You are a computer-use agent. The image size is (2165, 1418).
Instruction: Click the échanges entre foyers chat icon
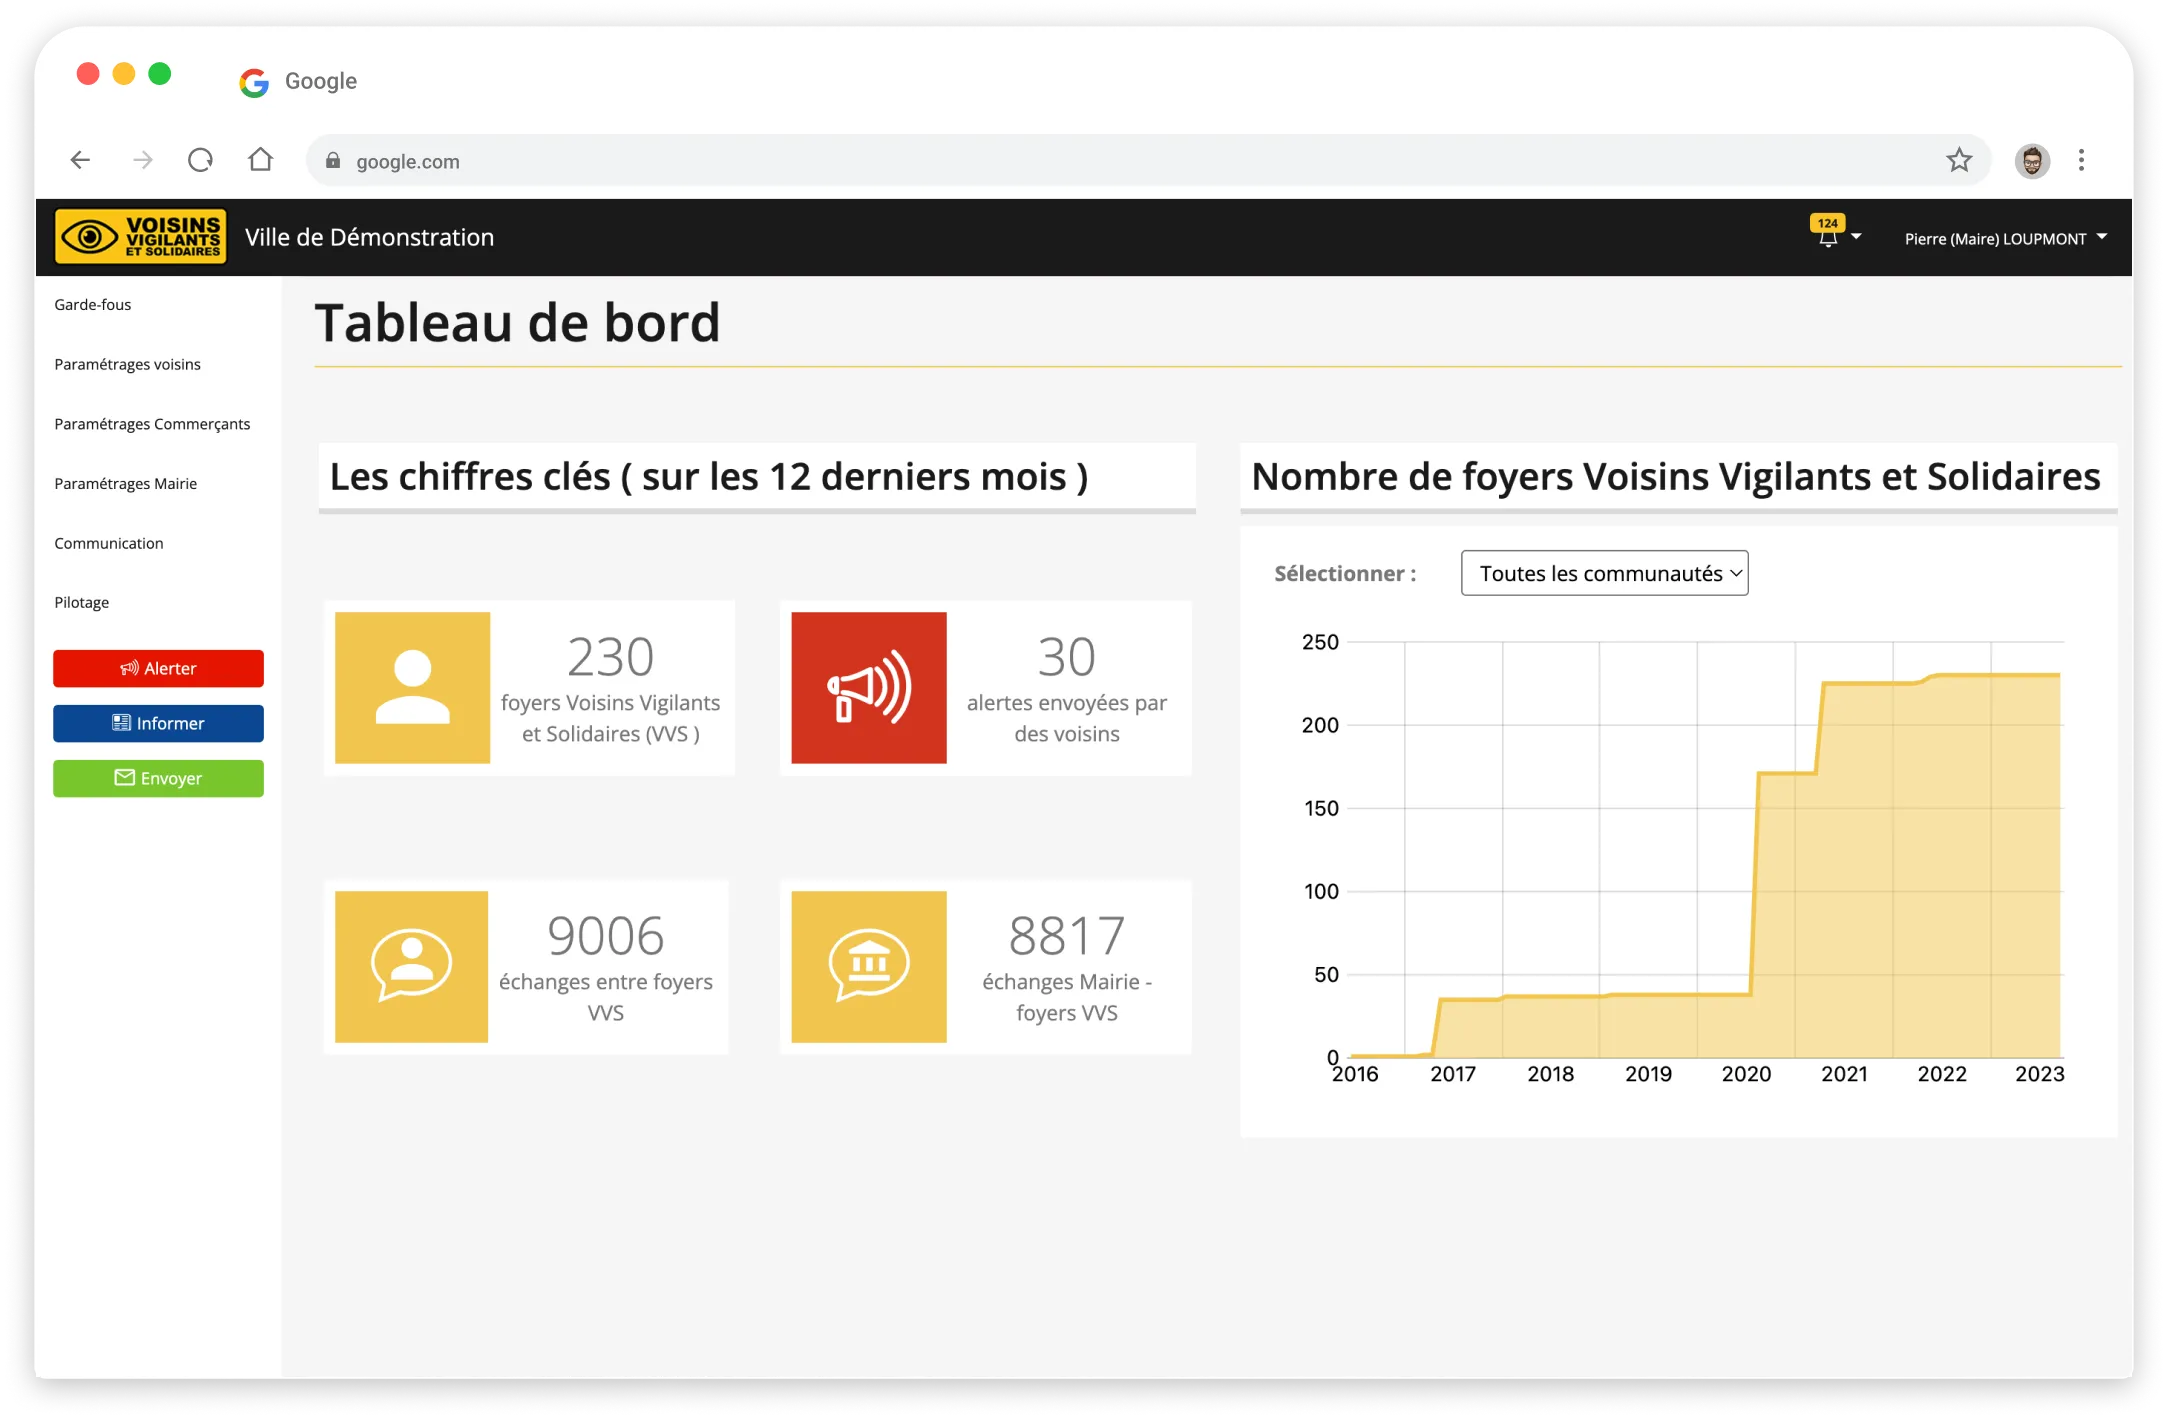411,966
